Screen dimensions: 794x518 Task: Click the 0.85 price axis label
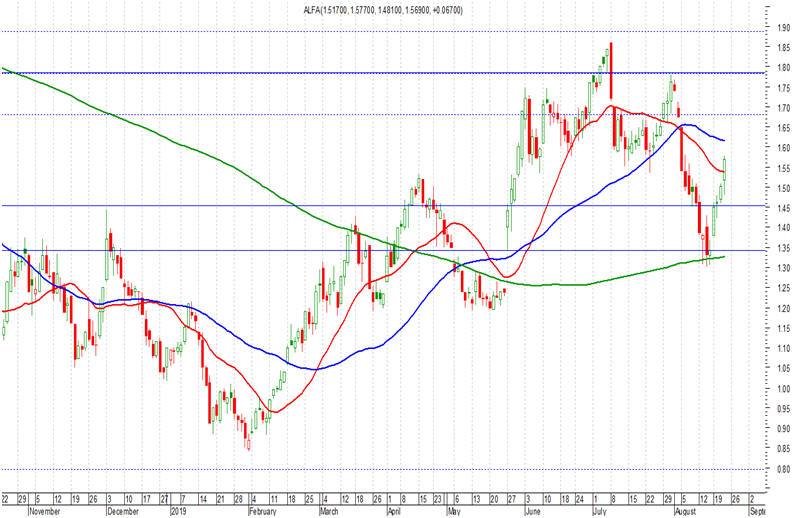[x=784, y=449]
